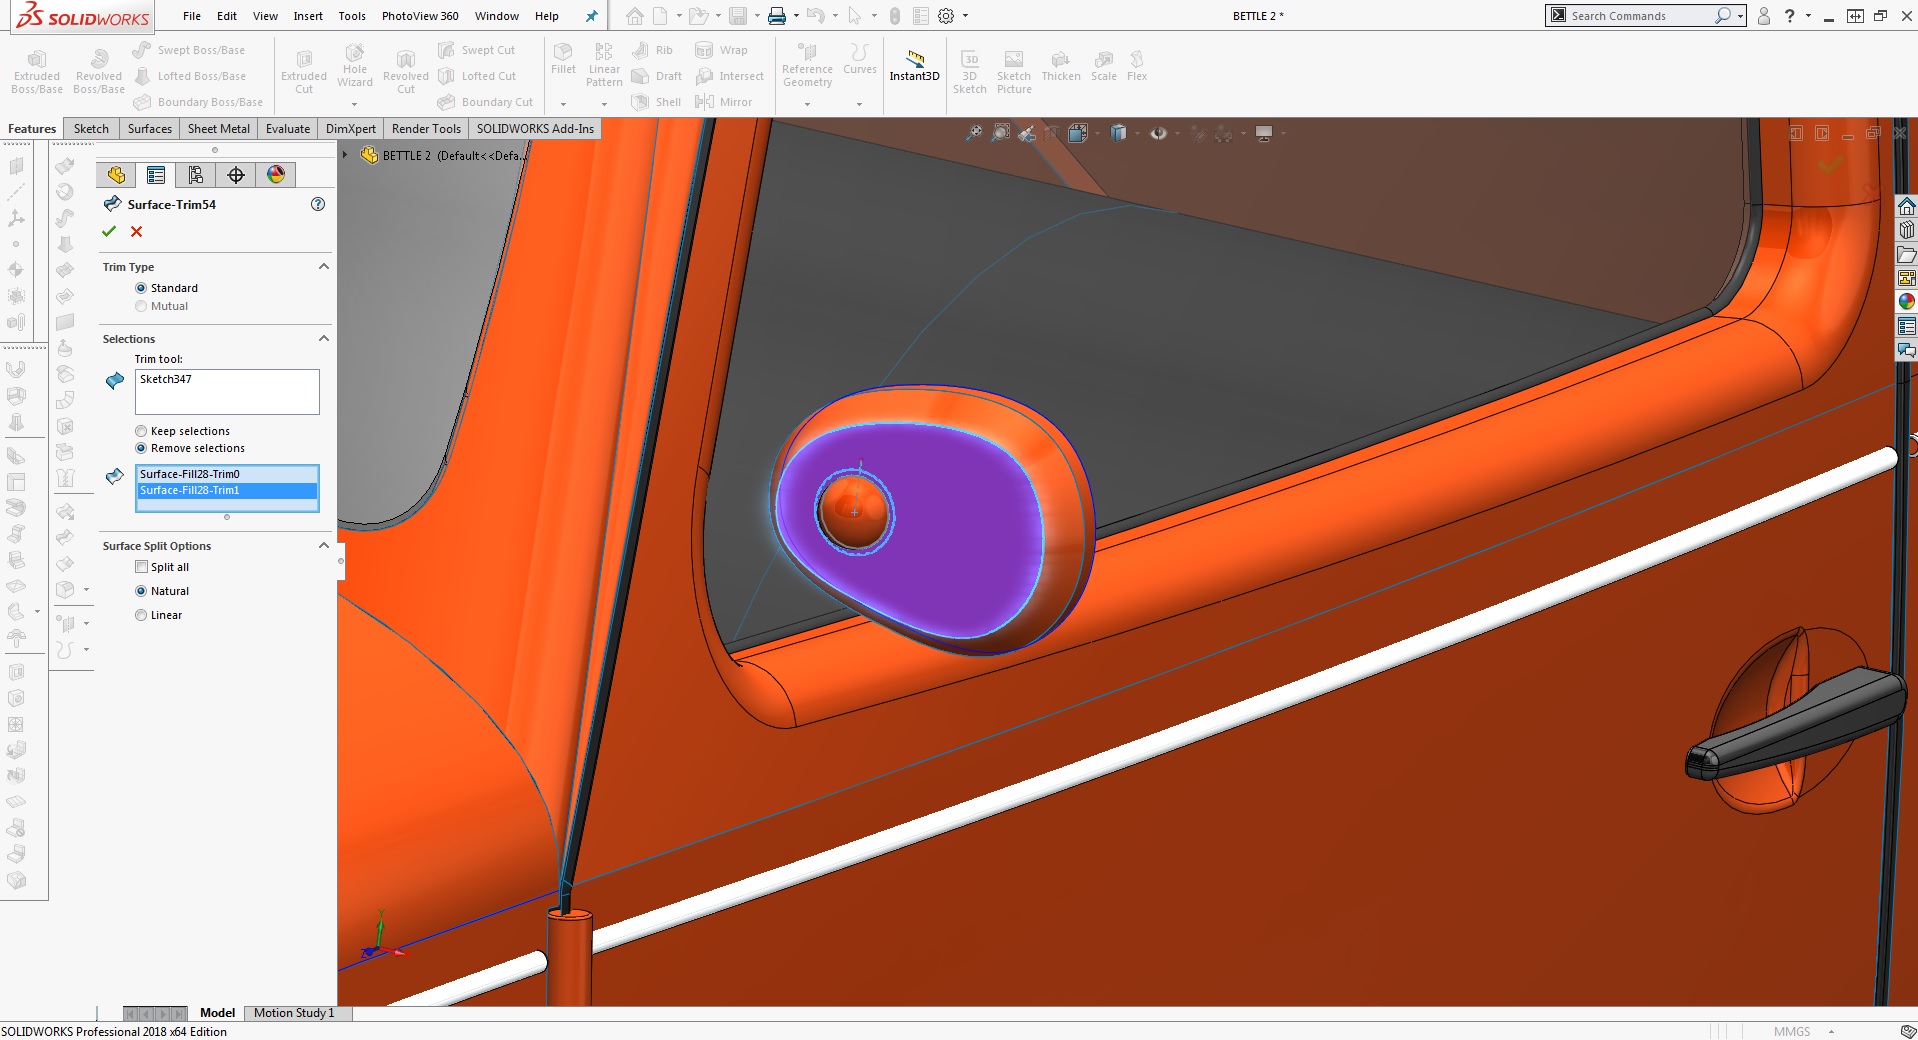Open Hide/Show Items eye icon

[1158, 133]
